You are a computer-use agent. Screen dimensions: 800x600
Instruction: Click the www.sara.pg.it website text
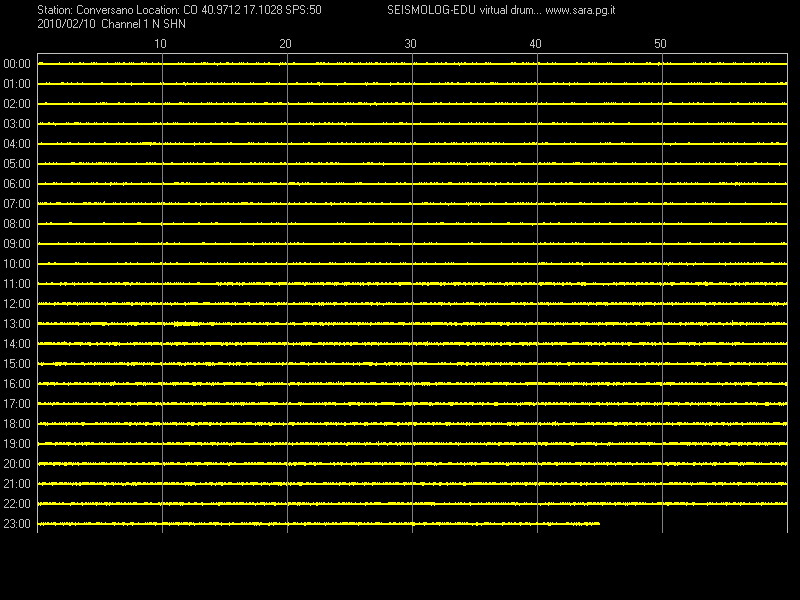580,10
